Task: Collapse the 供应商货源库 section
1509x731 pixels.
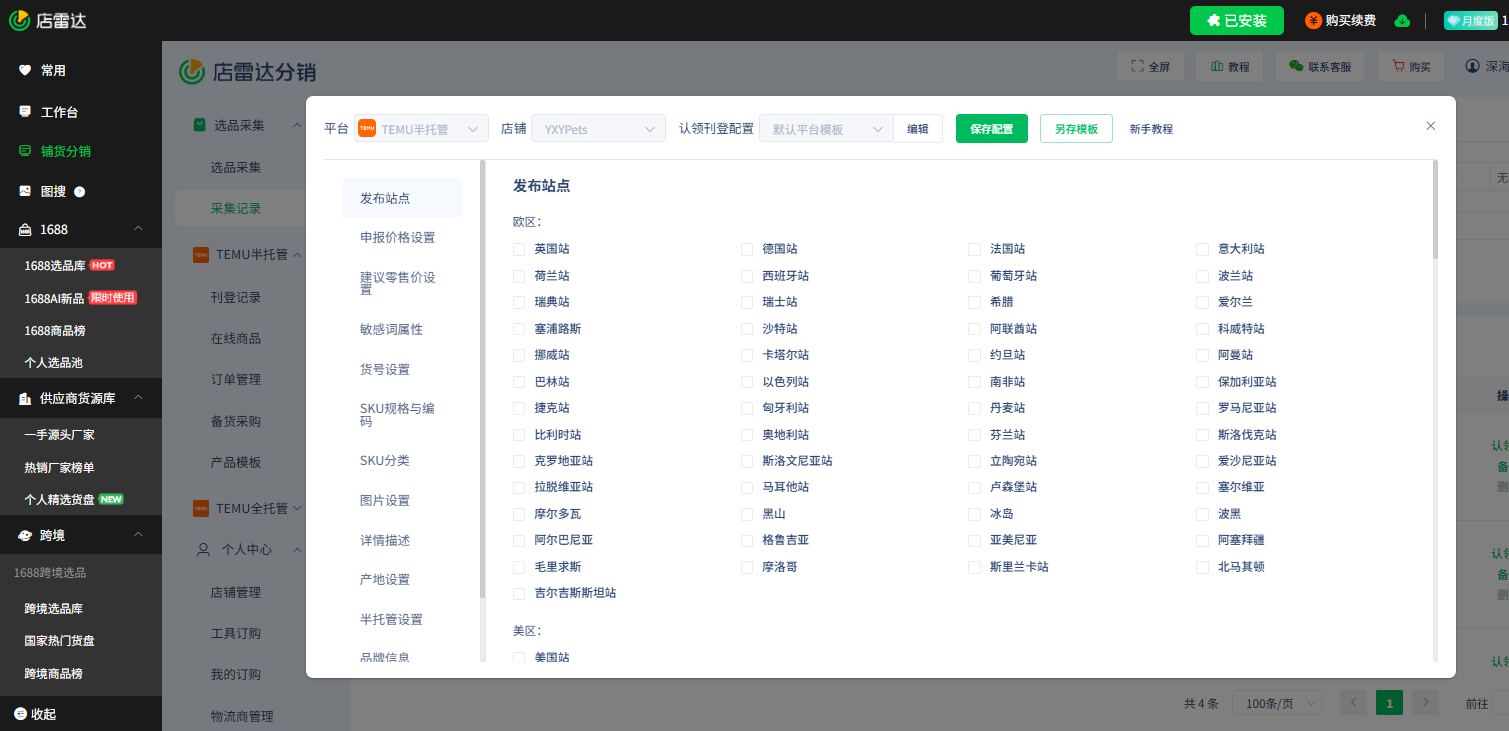Action: click(x=138, y=398)
